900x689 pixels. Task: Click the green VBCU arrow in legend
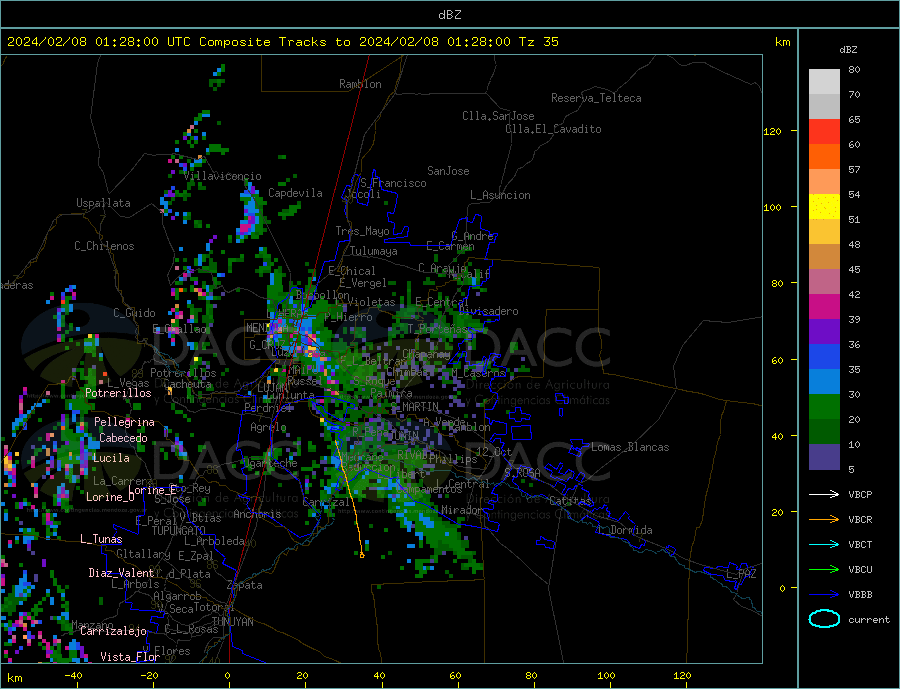824,570
